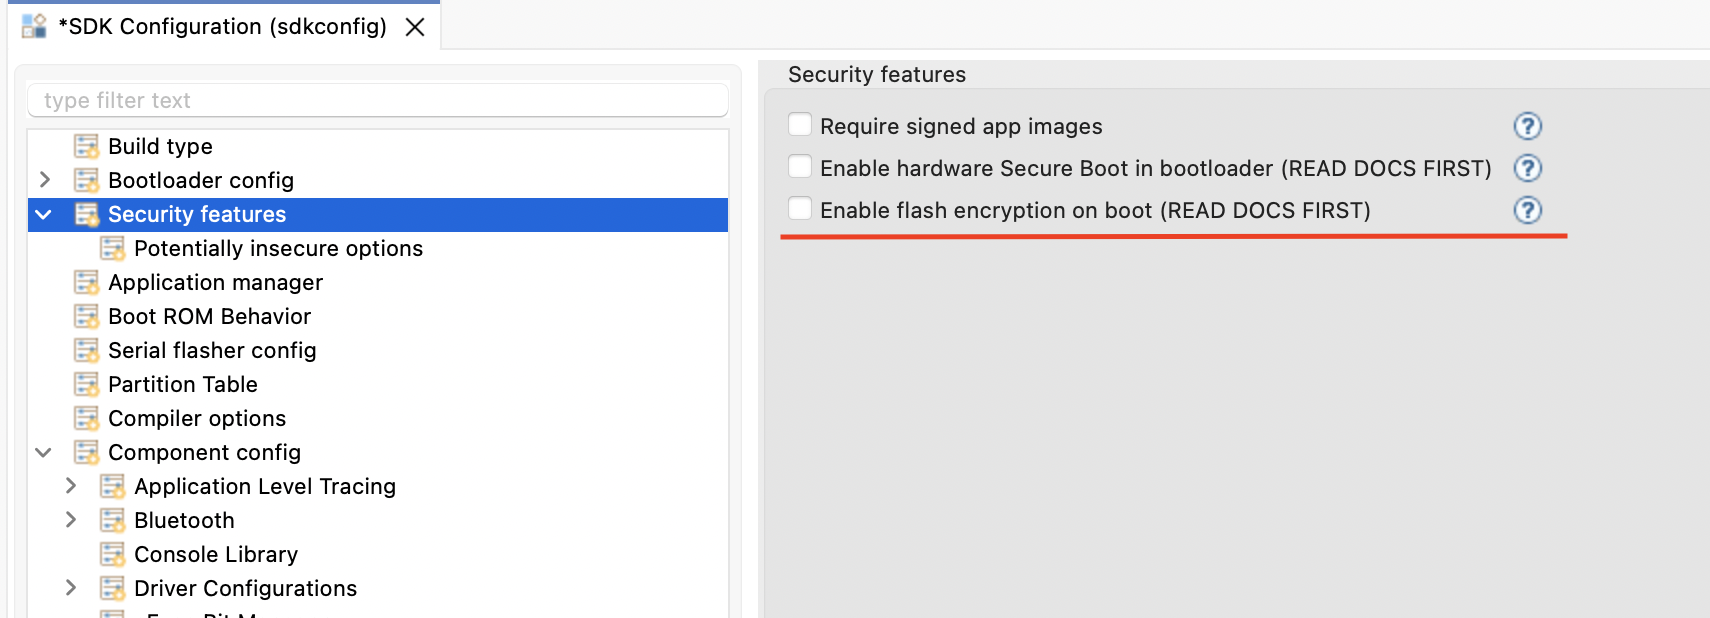Viewport: 1710px width, 618px height.
Task: Select the Application manager tree item
Action: (215, 282)
